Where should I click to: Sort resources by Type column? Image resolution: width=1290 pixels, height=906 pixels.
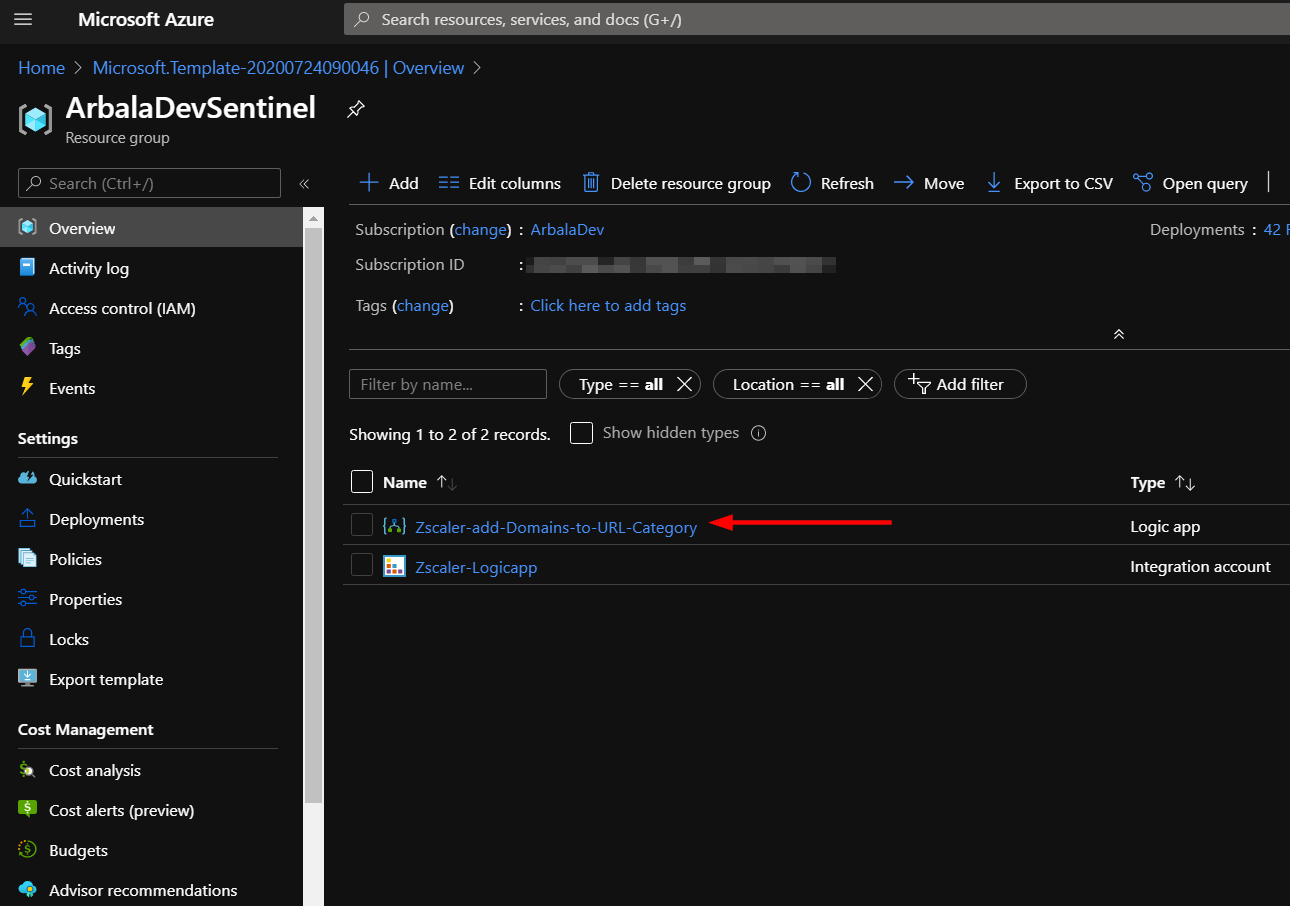point(1163,482)
